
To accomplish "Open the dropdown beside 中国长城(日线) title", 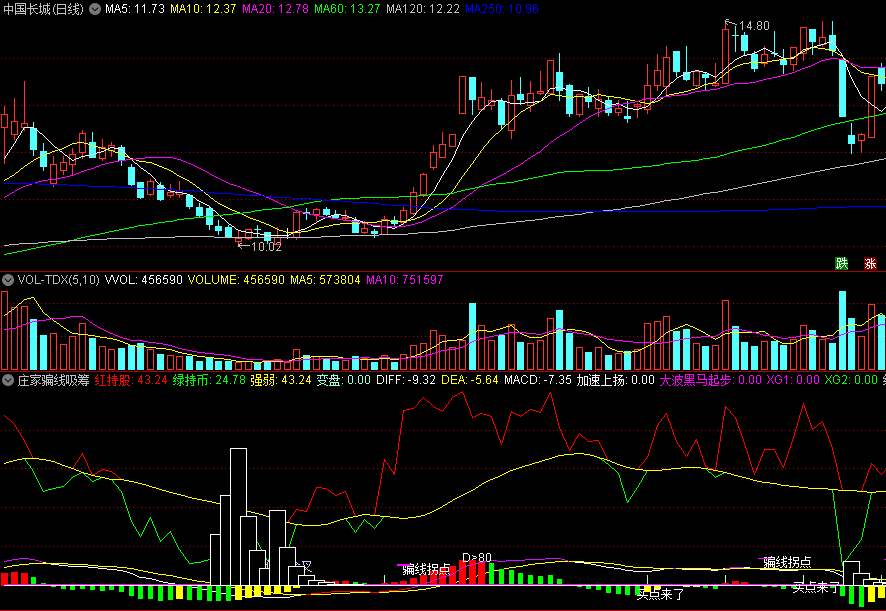I will [x=95, y=9].
